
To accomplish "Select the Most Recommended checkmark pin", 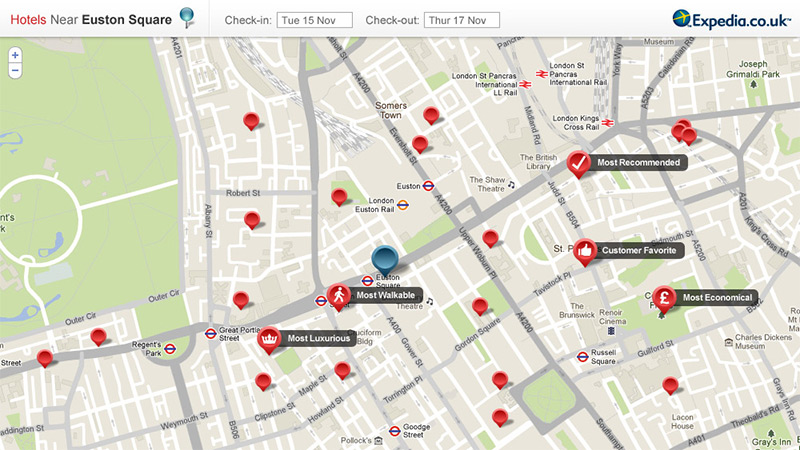I will (578, 164).
